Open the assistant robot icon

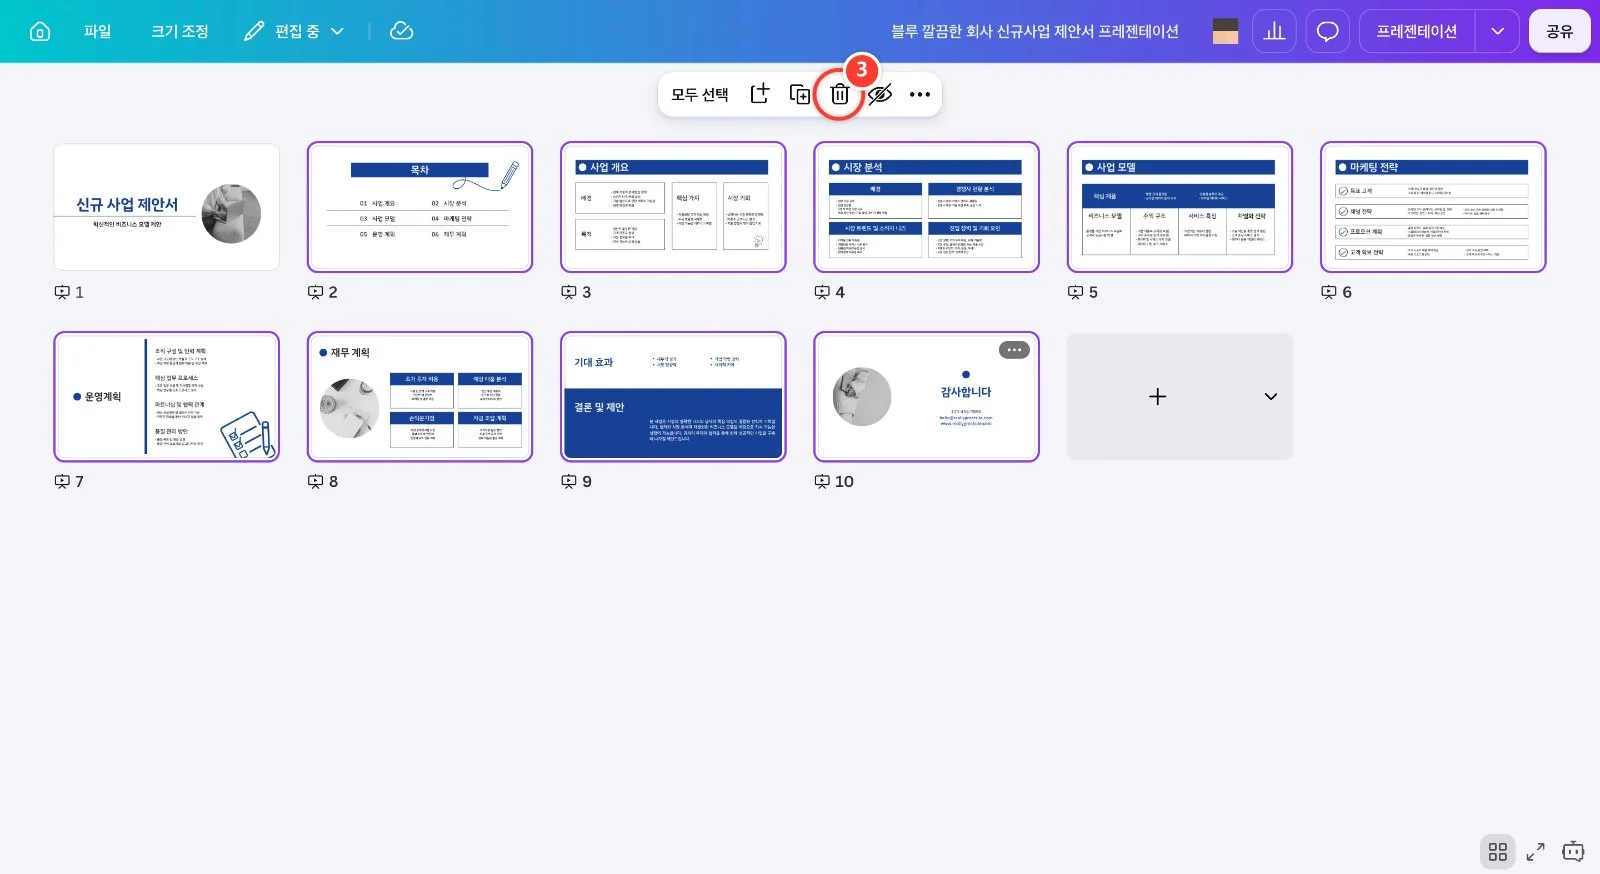[x=1573, y=851]
